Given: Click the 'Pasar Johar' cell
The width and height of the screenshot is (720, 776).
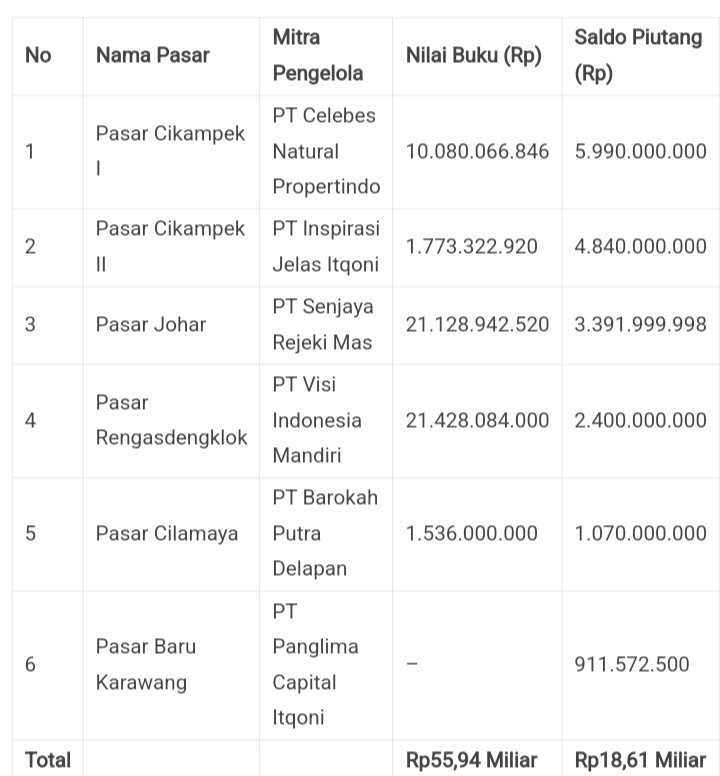Looking at the screenshot, I should [151, 324].
